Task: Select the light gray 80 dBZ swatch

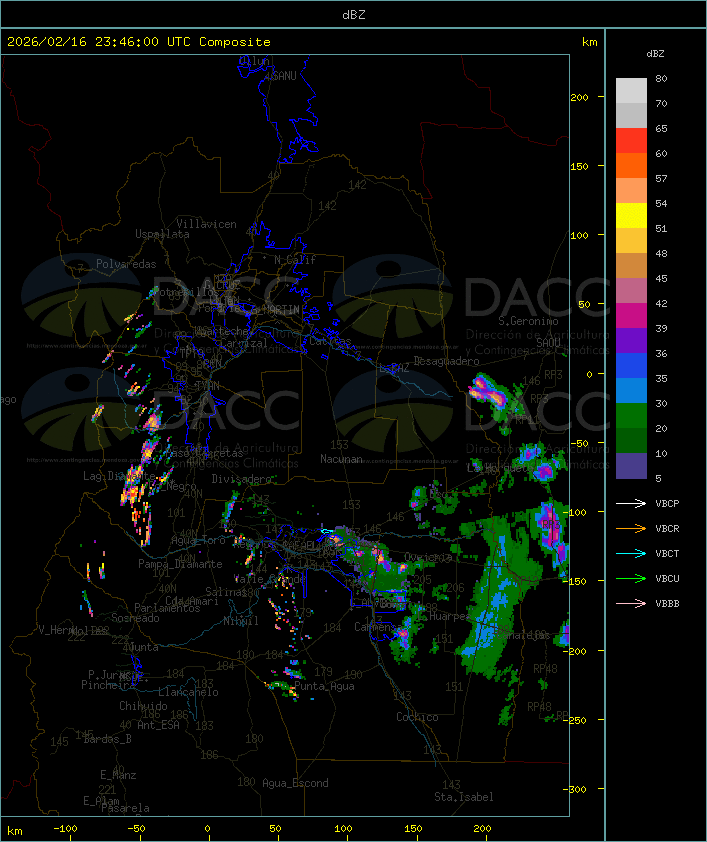Action: coord(631,90)
